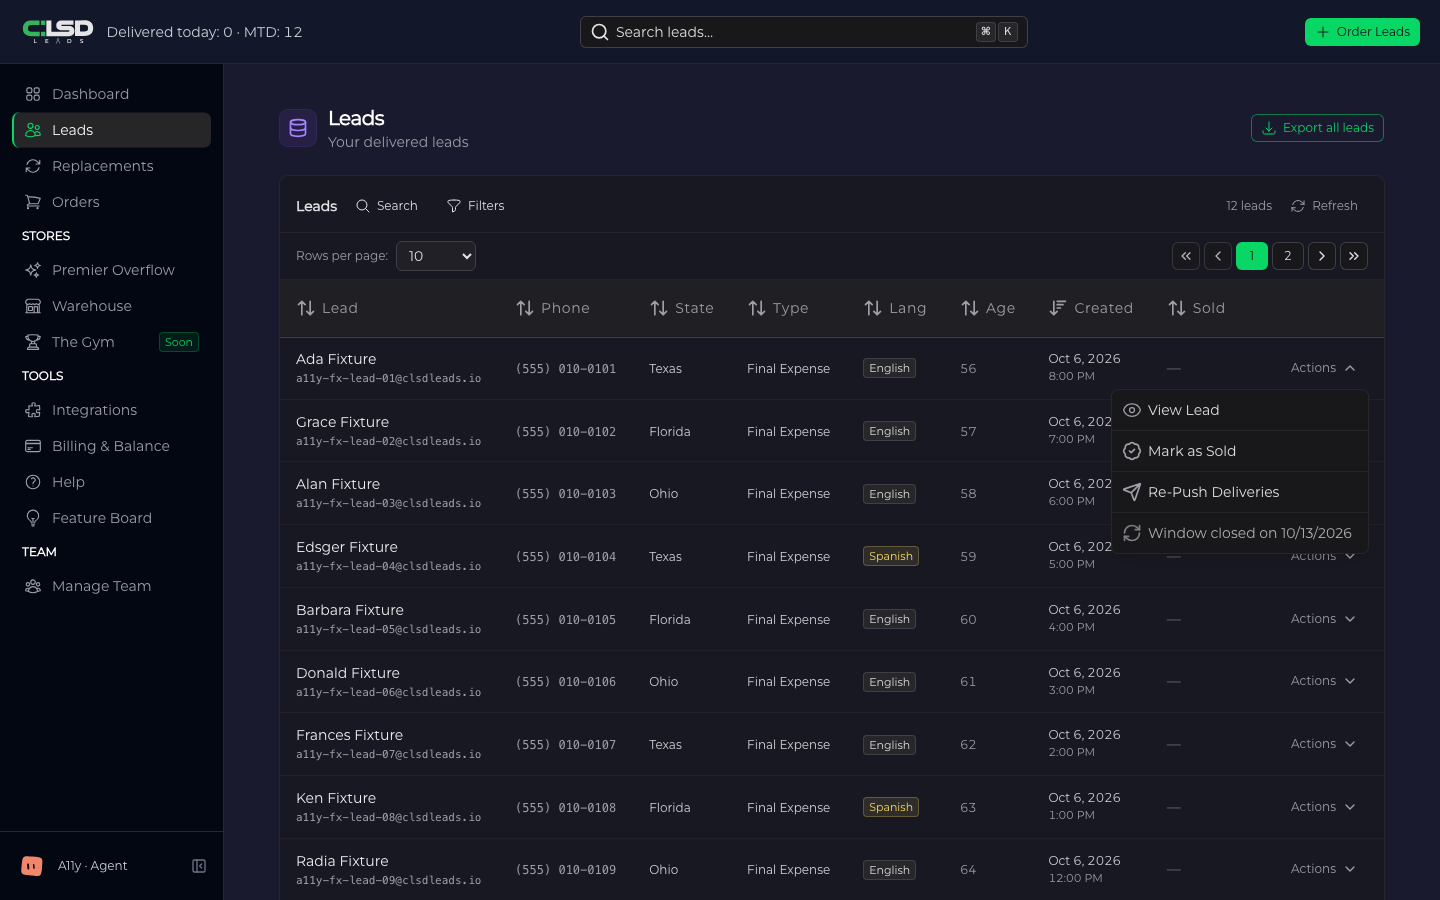The width and height of the screenshot is (1440, 900).
Task: Refresh the leads table
Action: point(1324,206)
